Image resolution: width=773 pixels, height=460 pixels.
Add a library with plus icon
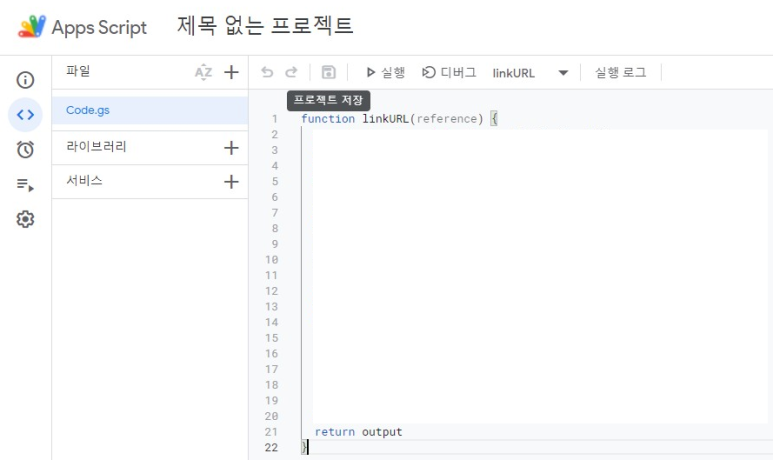231,147
